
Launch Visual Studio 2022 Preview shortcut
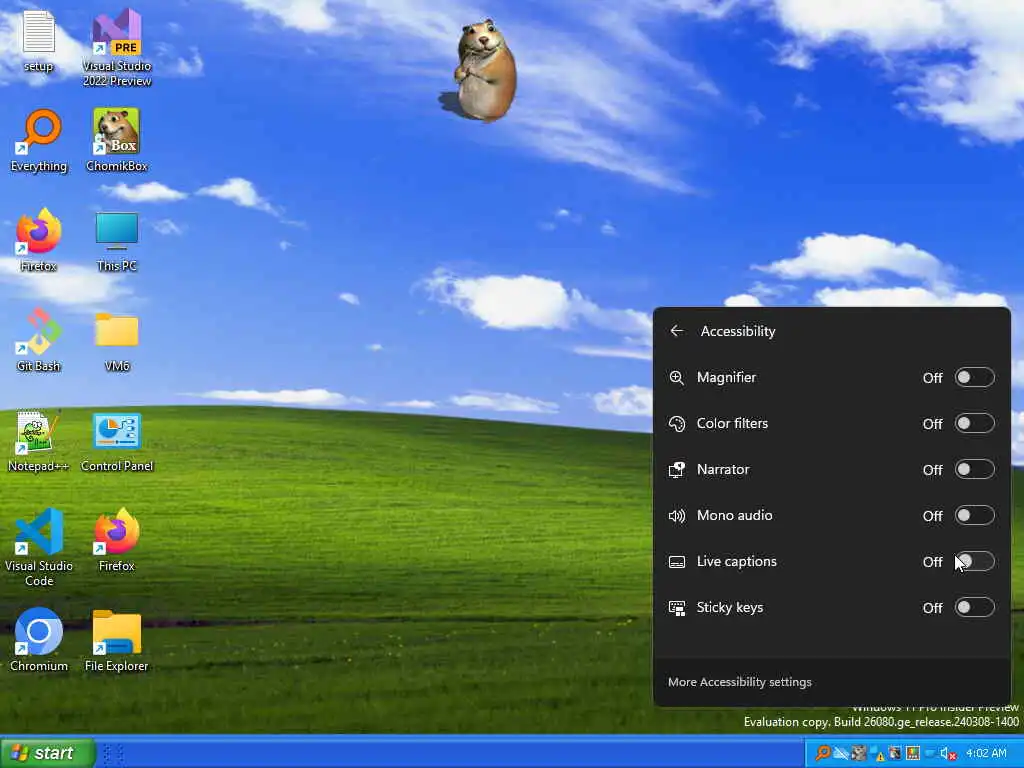[x=116, y=47]
